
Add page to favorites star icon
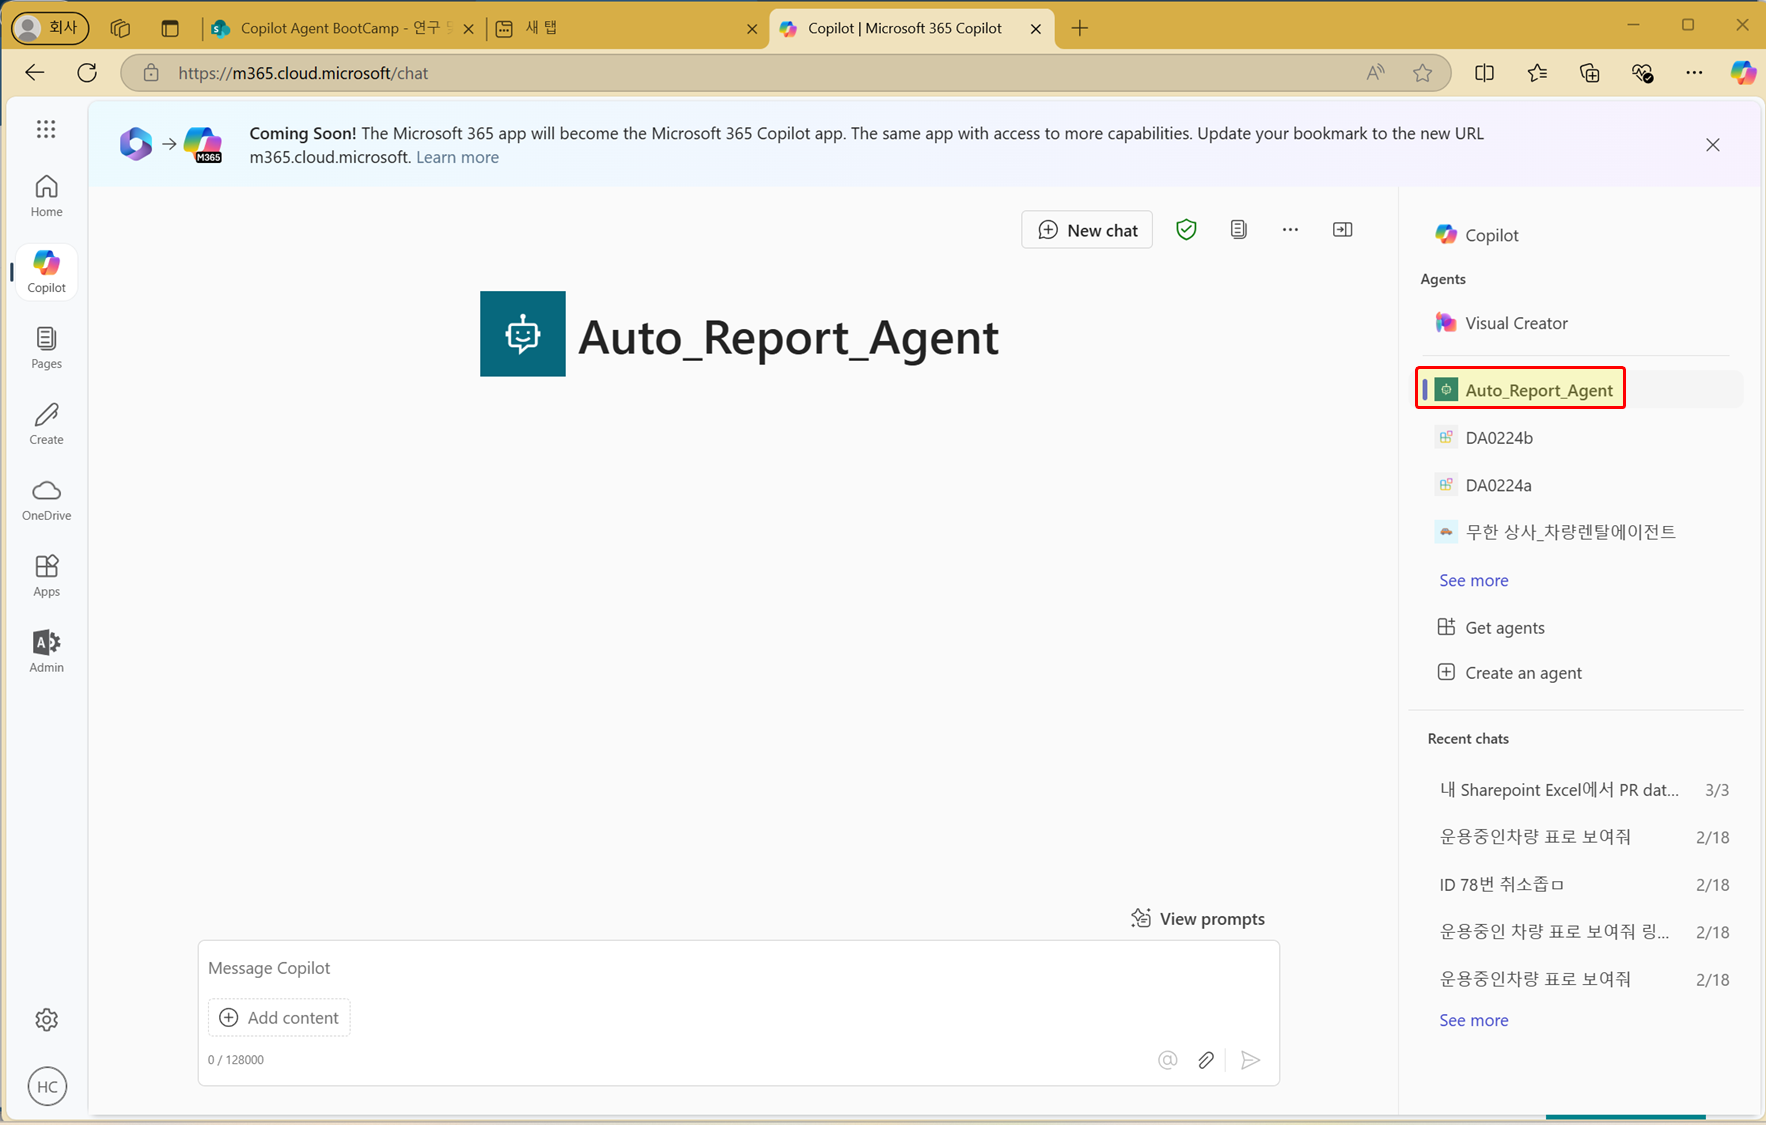click(x=1422, y=72)
